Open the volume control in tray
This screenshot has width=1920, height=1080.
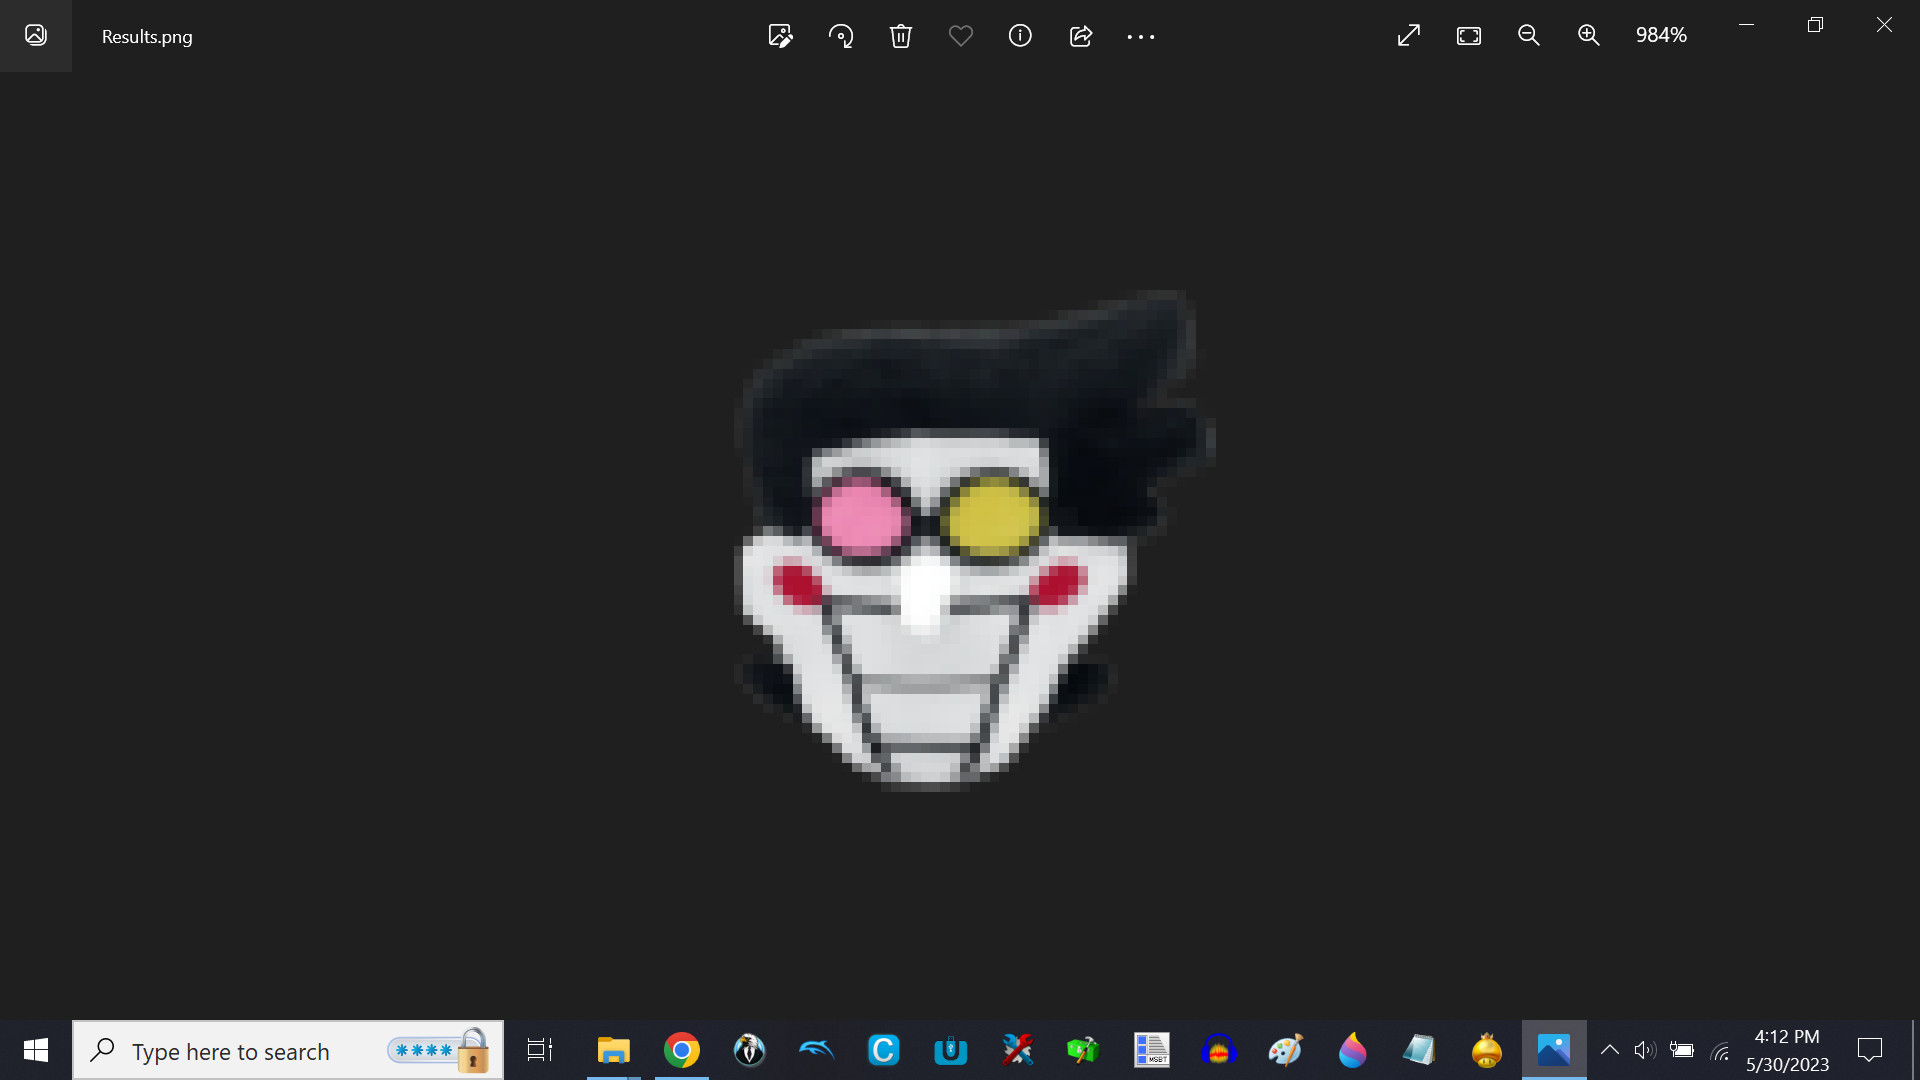click(1645, 1050)
